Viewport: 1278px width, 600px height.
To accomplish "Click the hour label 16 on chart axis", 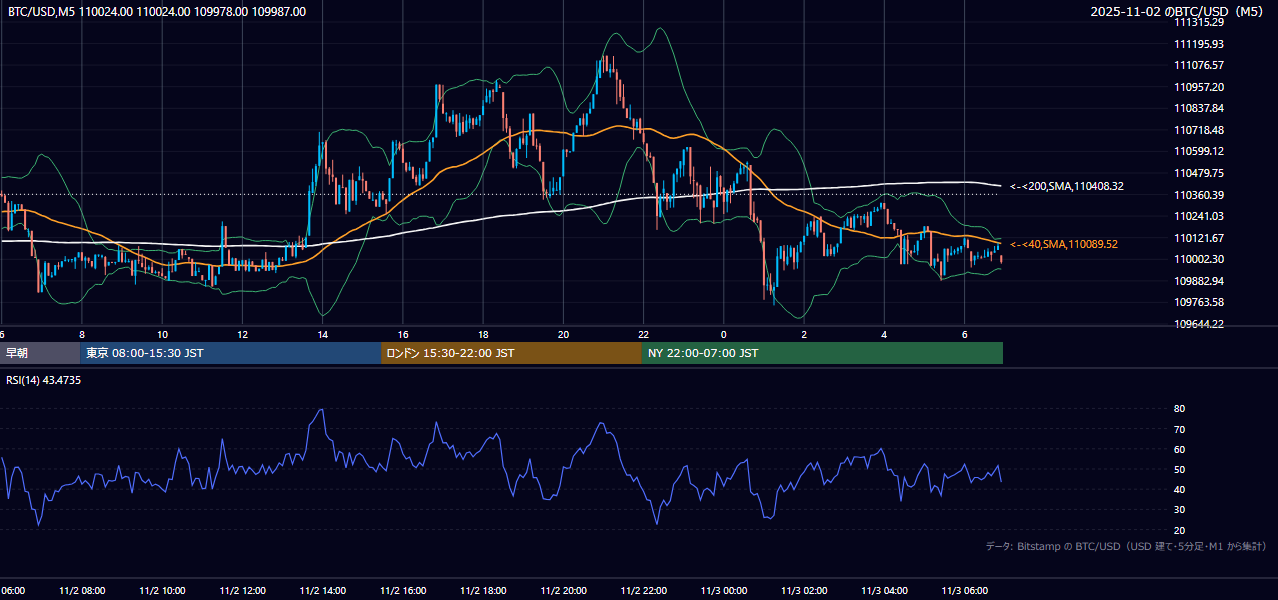I will click(403, 334).
